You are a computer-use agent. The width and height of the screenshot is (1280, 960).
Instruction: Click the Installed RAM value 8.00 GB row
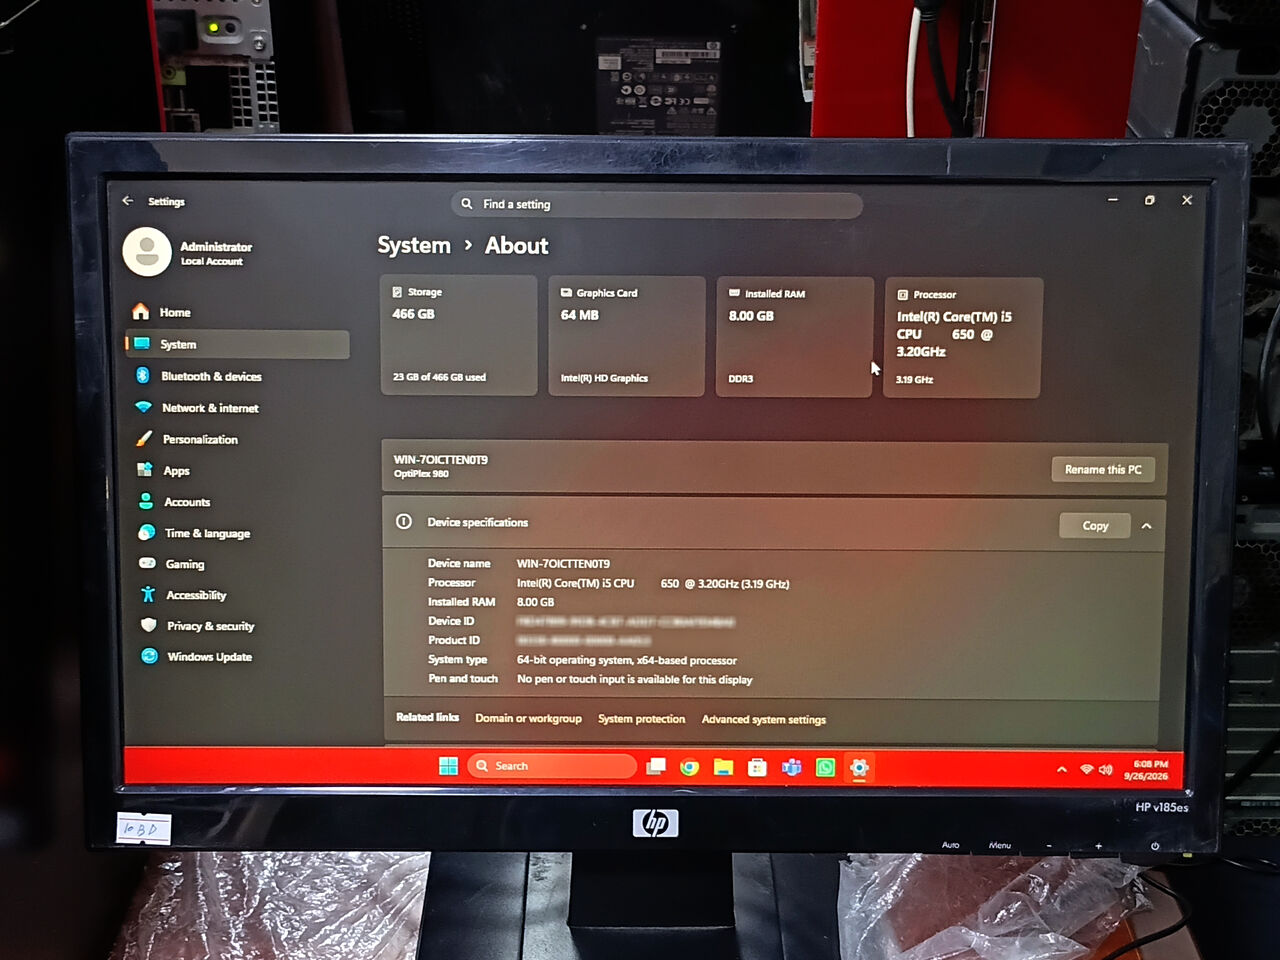coord(535,602)
